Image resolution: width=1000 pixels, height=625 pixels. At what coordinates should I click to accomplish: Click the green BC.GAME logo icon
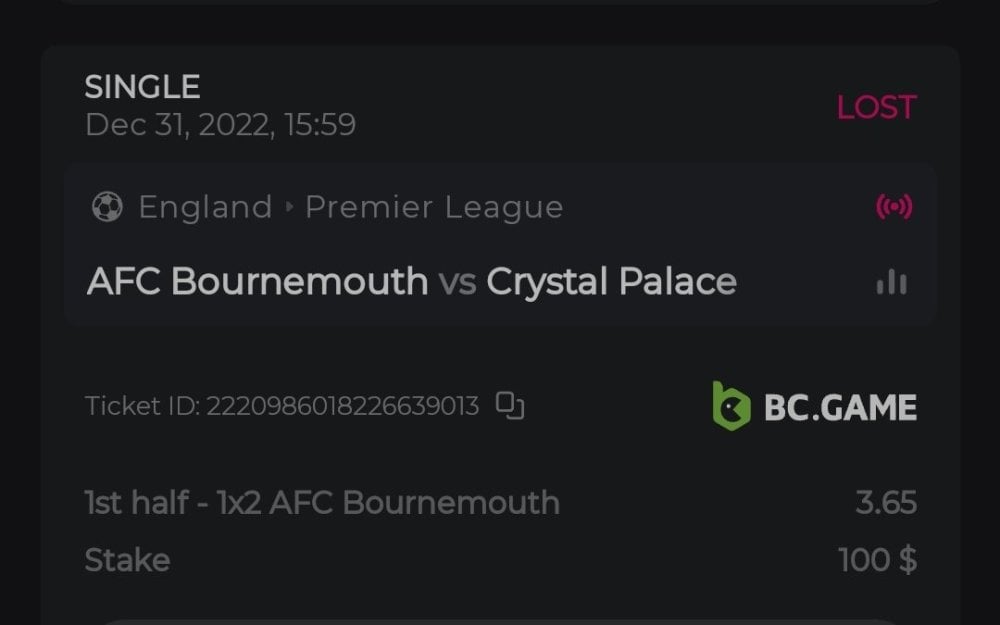click(x=731, y=406)
